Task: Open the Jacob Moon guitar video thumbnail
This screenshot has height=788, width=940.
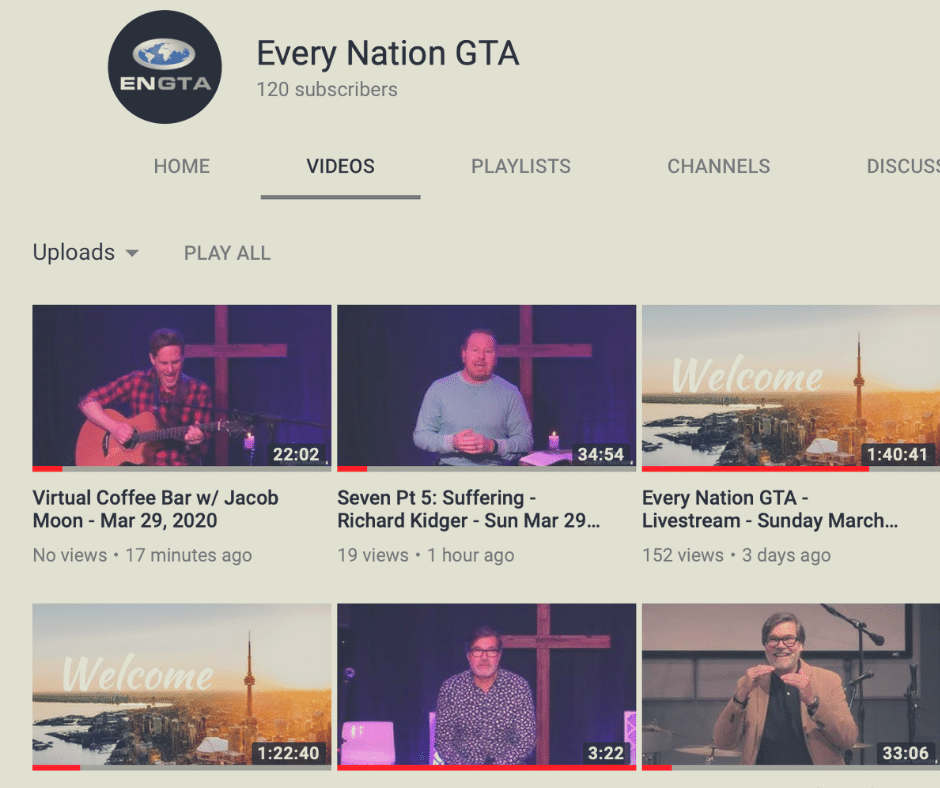Action: [x=182, y=388]
